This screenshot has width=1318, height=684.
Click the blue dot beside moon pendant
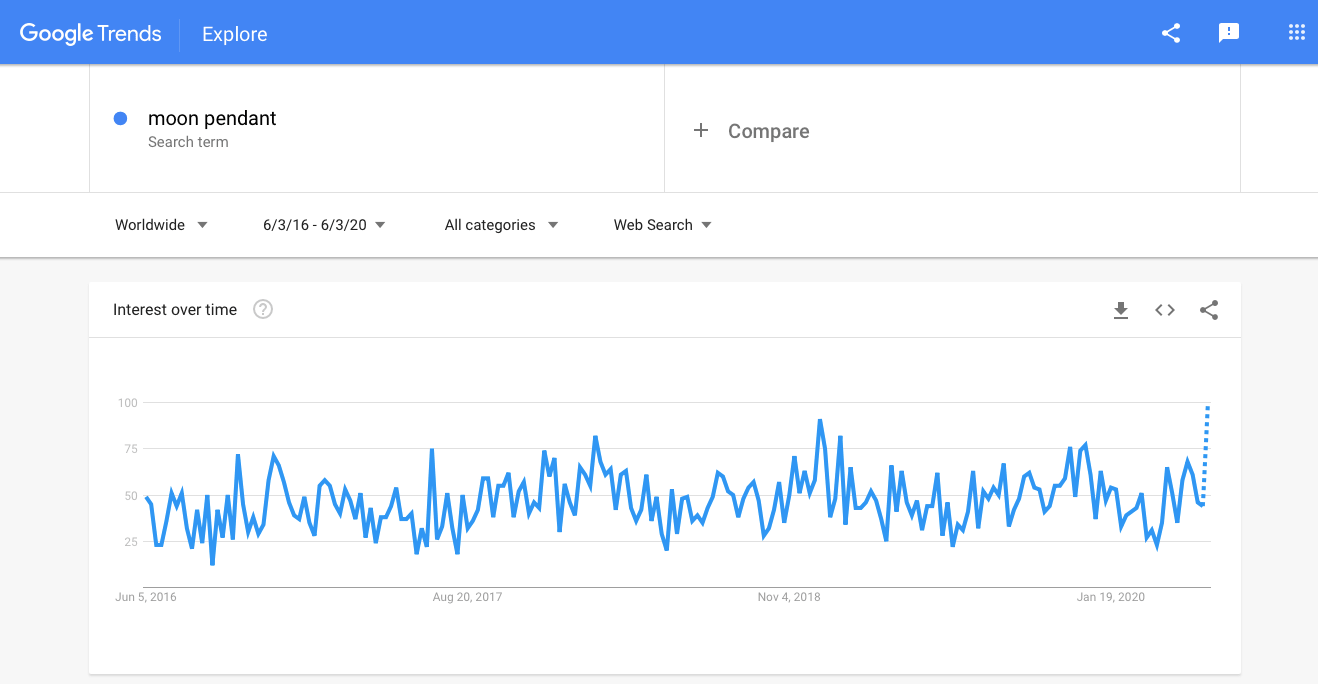[121, 118]
